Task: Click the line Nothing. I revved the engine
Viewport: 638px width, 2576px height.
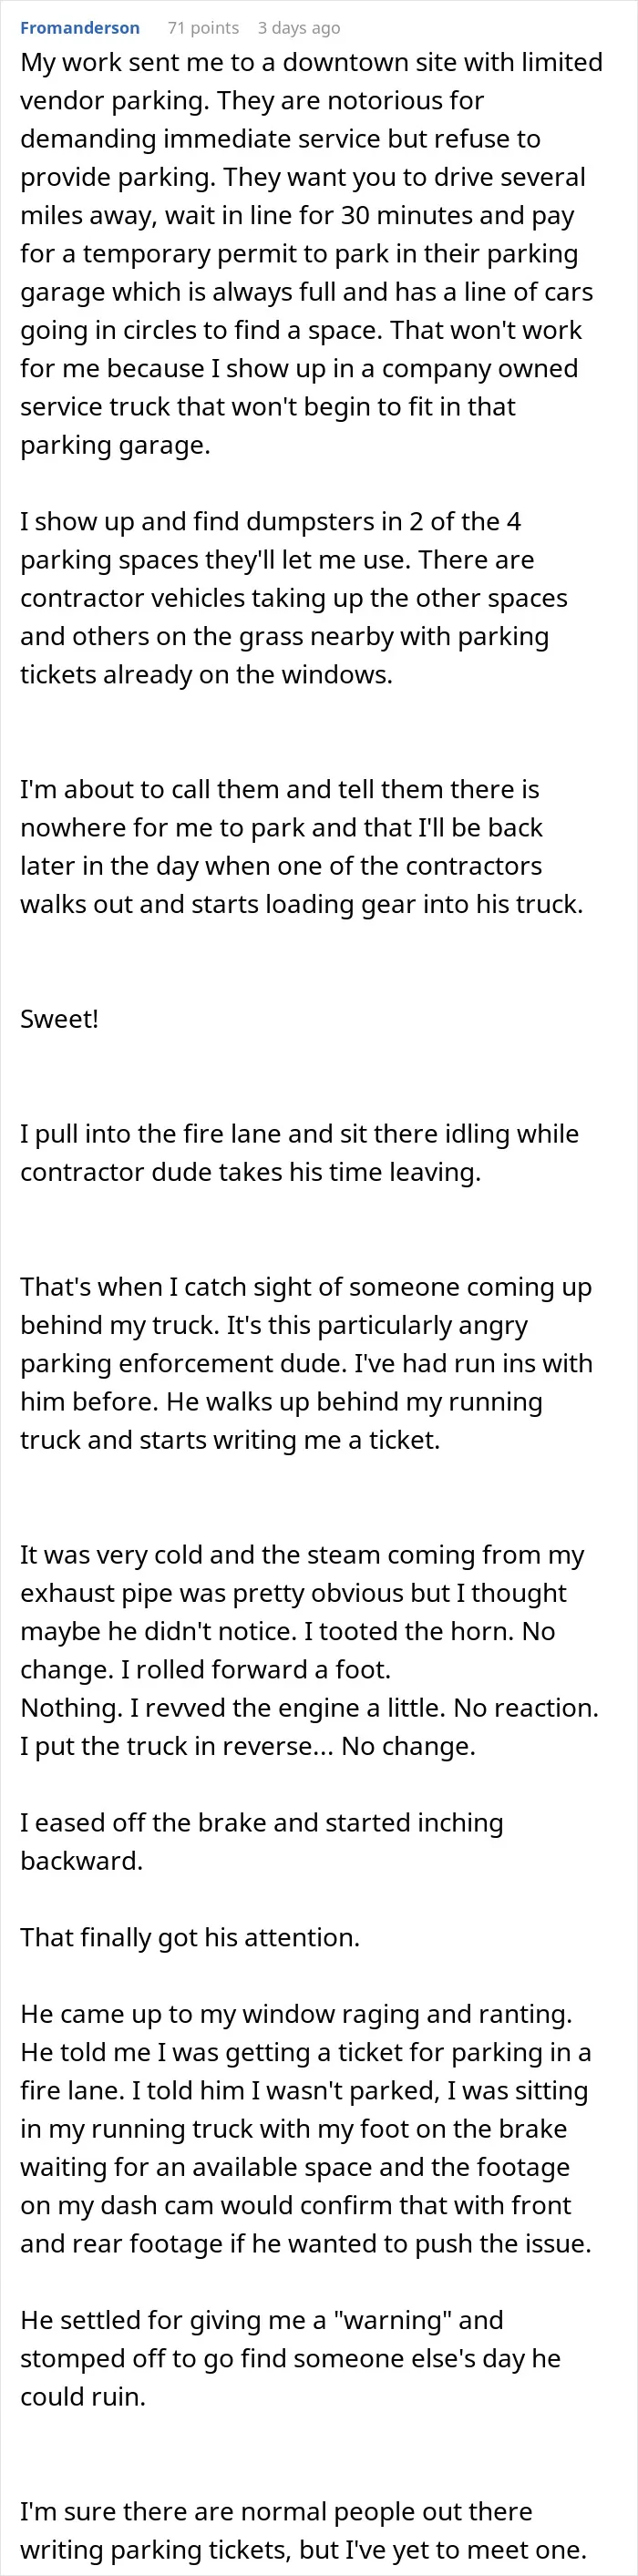Action: [x=310, y=1707]
